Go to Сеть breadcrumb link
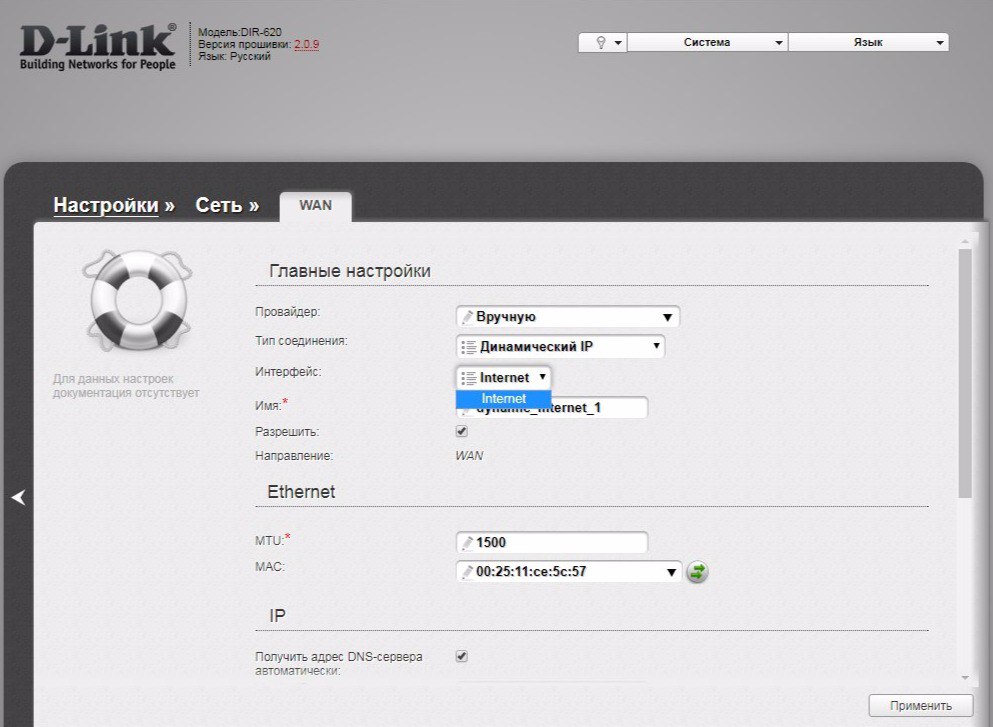 218,205
